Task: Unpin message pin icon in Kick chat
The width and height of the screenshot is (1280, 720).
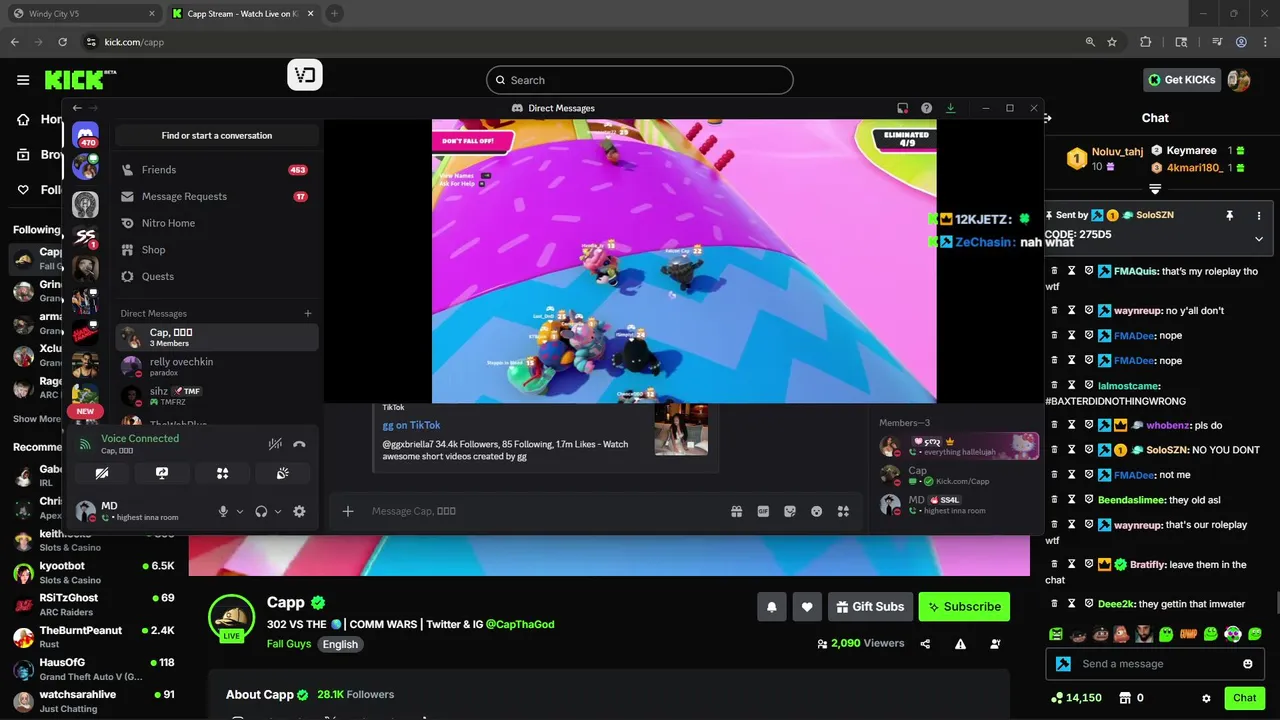Action: click(1229, 215)
